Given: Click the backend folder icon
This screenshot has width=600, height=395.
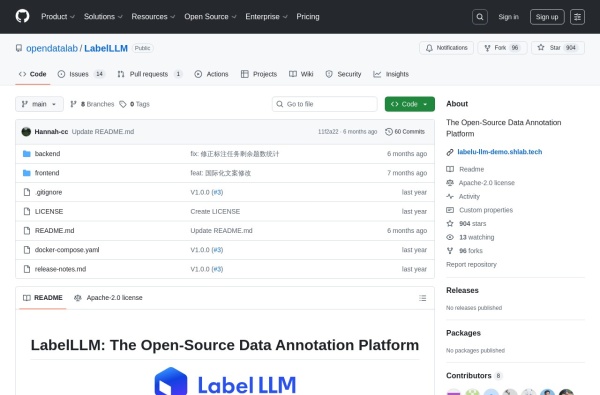Looking at the screenshot, I should pos(27,154).
